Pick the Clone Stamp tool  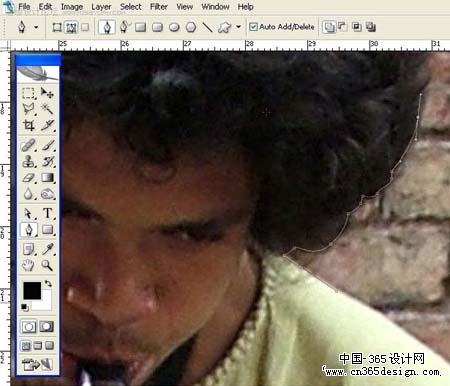pos(28,161)
